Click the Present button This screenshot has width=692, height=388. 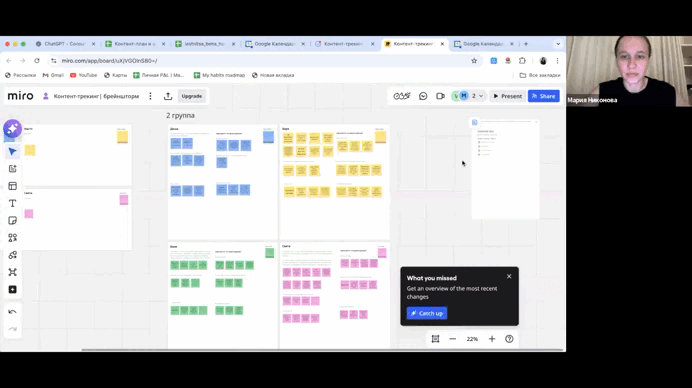click(x=508, y=96)
